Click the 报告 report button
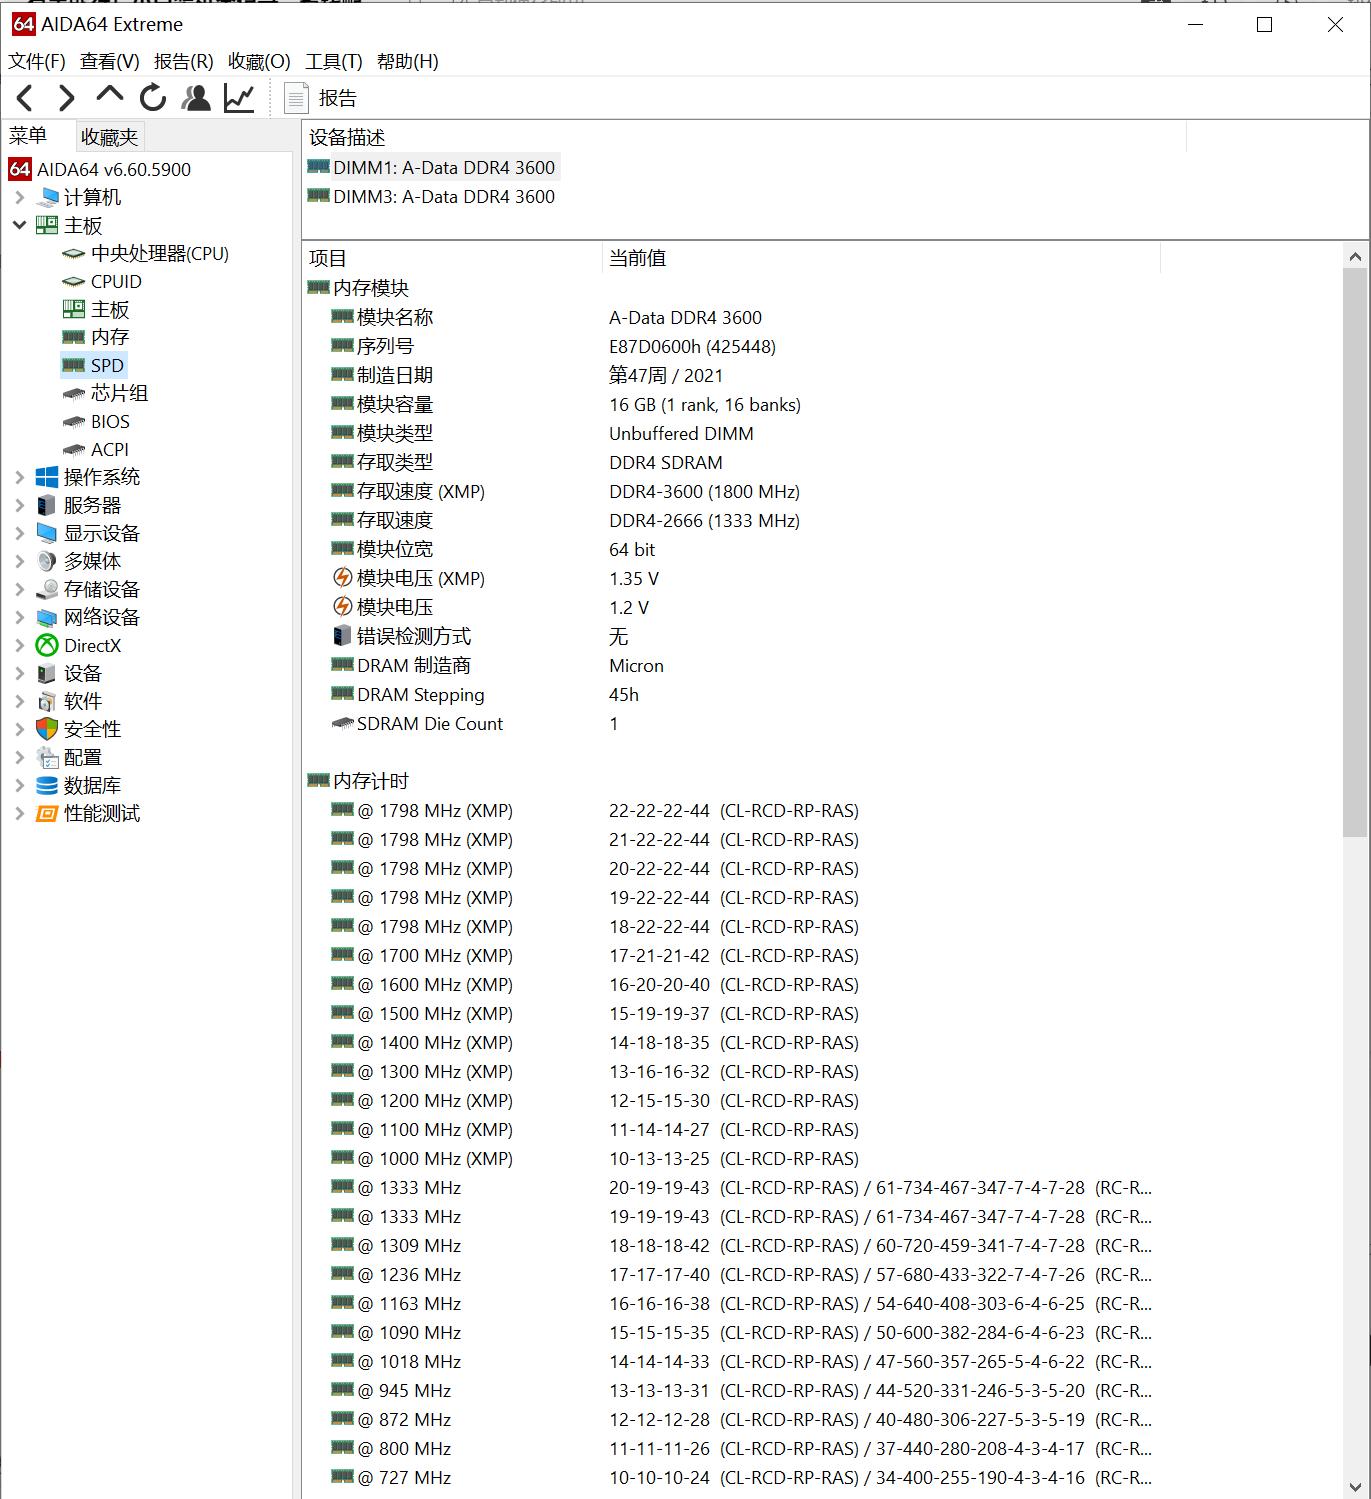 tap(322, 98)
